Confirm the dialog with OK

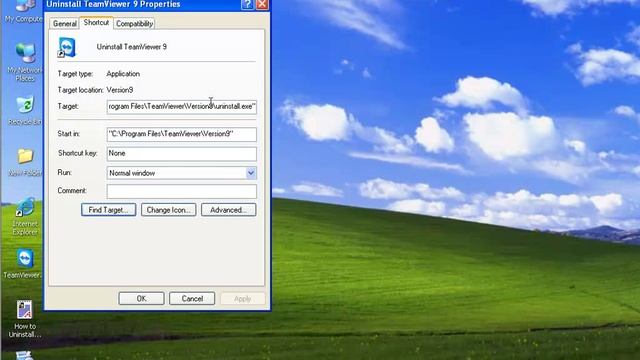click(141, 298)
